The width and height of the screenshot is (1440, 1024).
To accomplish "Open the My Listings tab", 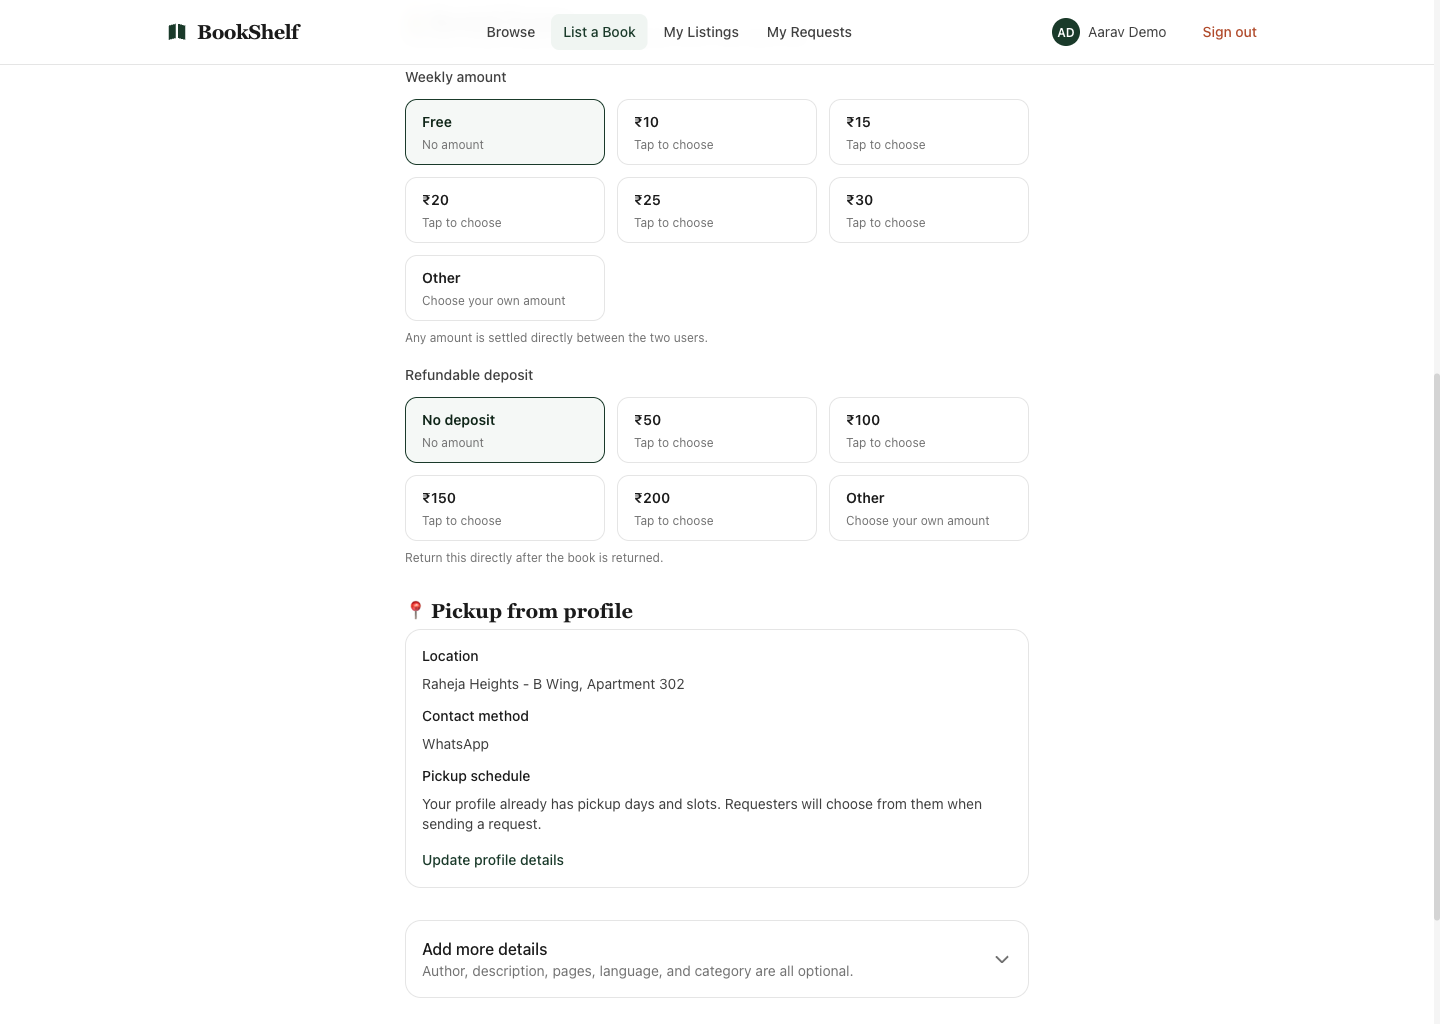I will pos(701,32).
